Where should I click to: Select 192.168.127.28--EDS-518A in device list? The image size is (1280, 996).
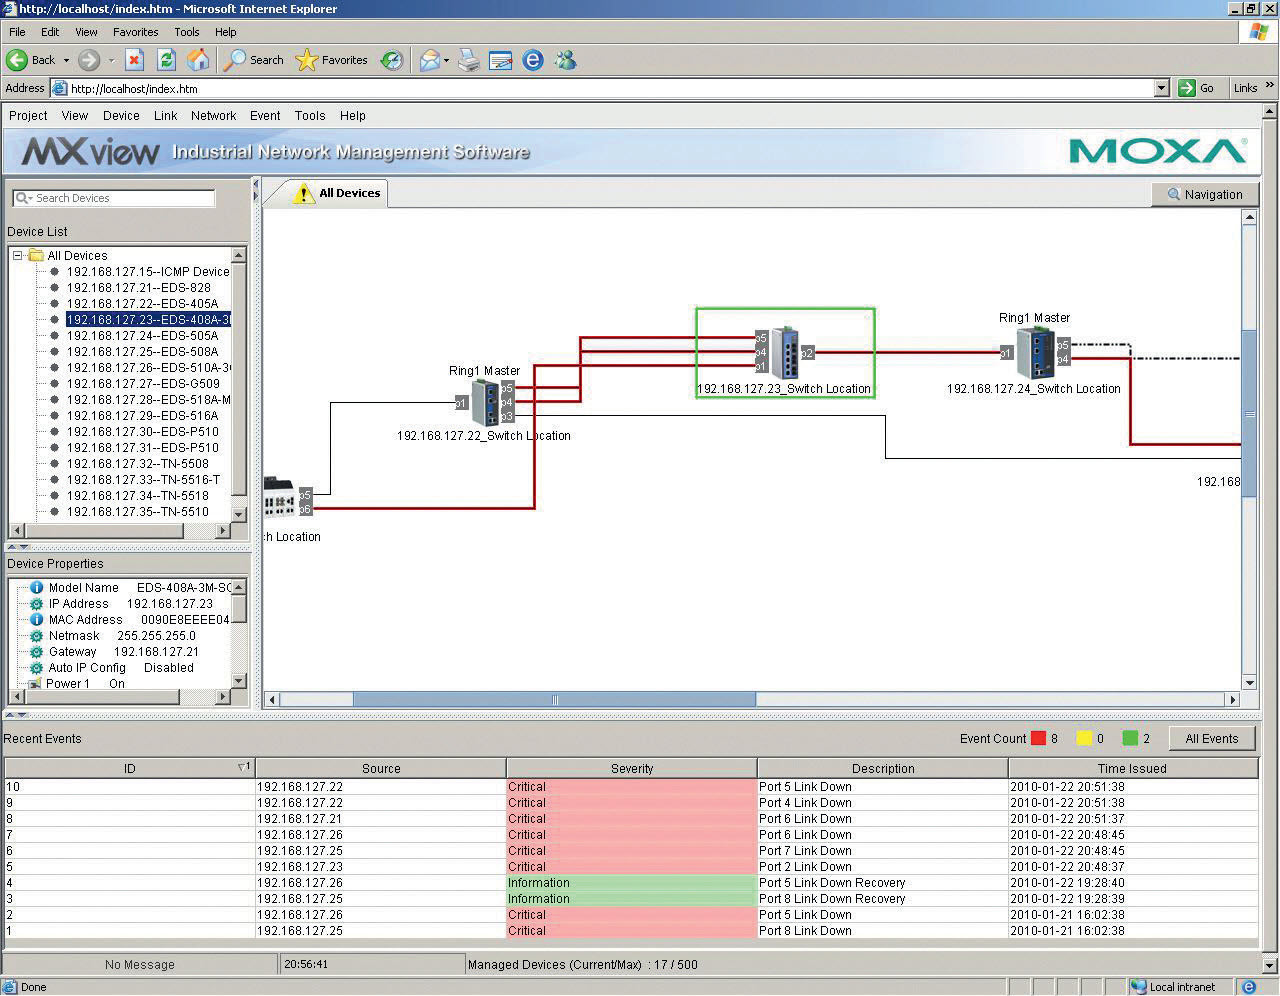[x=148, y=400]
